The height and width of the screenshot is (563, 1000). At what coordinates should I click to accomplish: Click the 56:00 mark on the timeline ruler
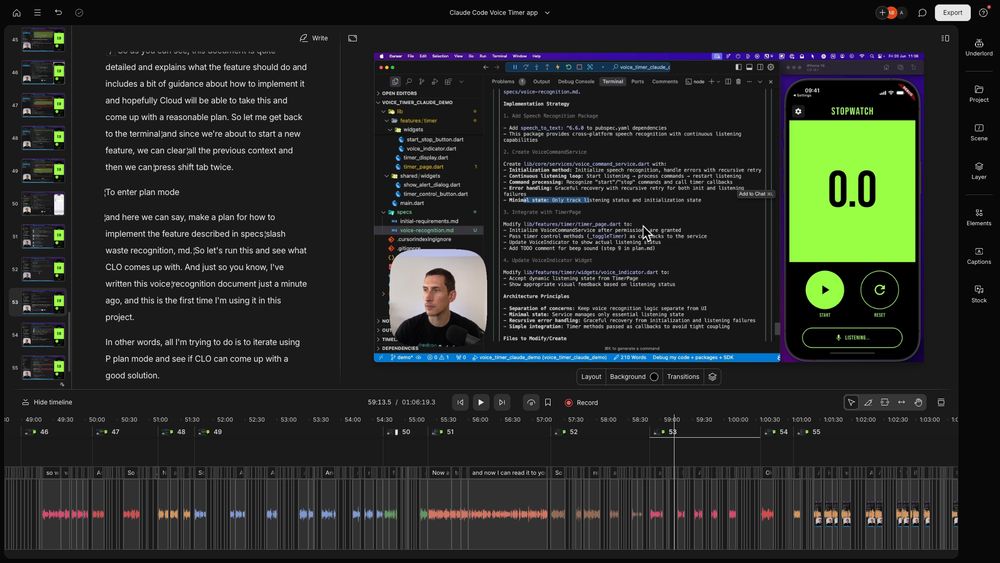tap(480, 420)
